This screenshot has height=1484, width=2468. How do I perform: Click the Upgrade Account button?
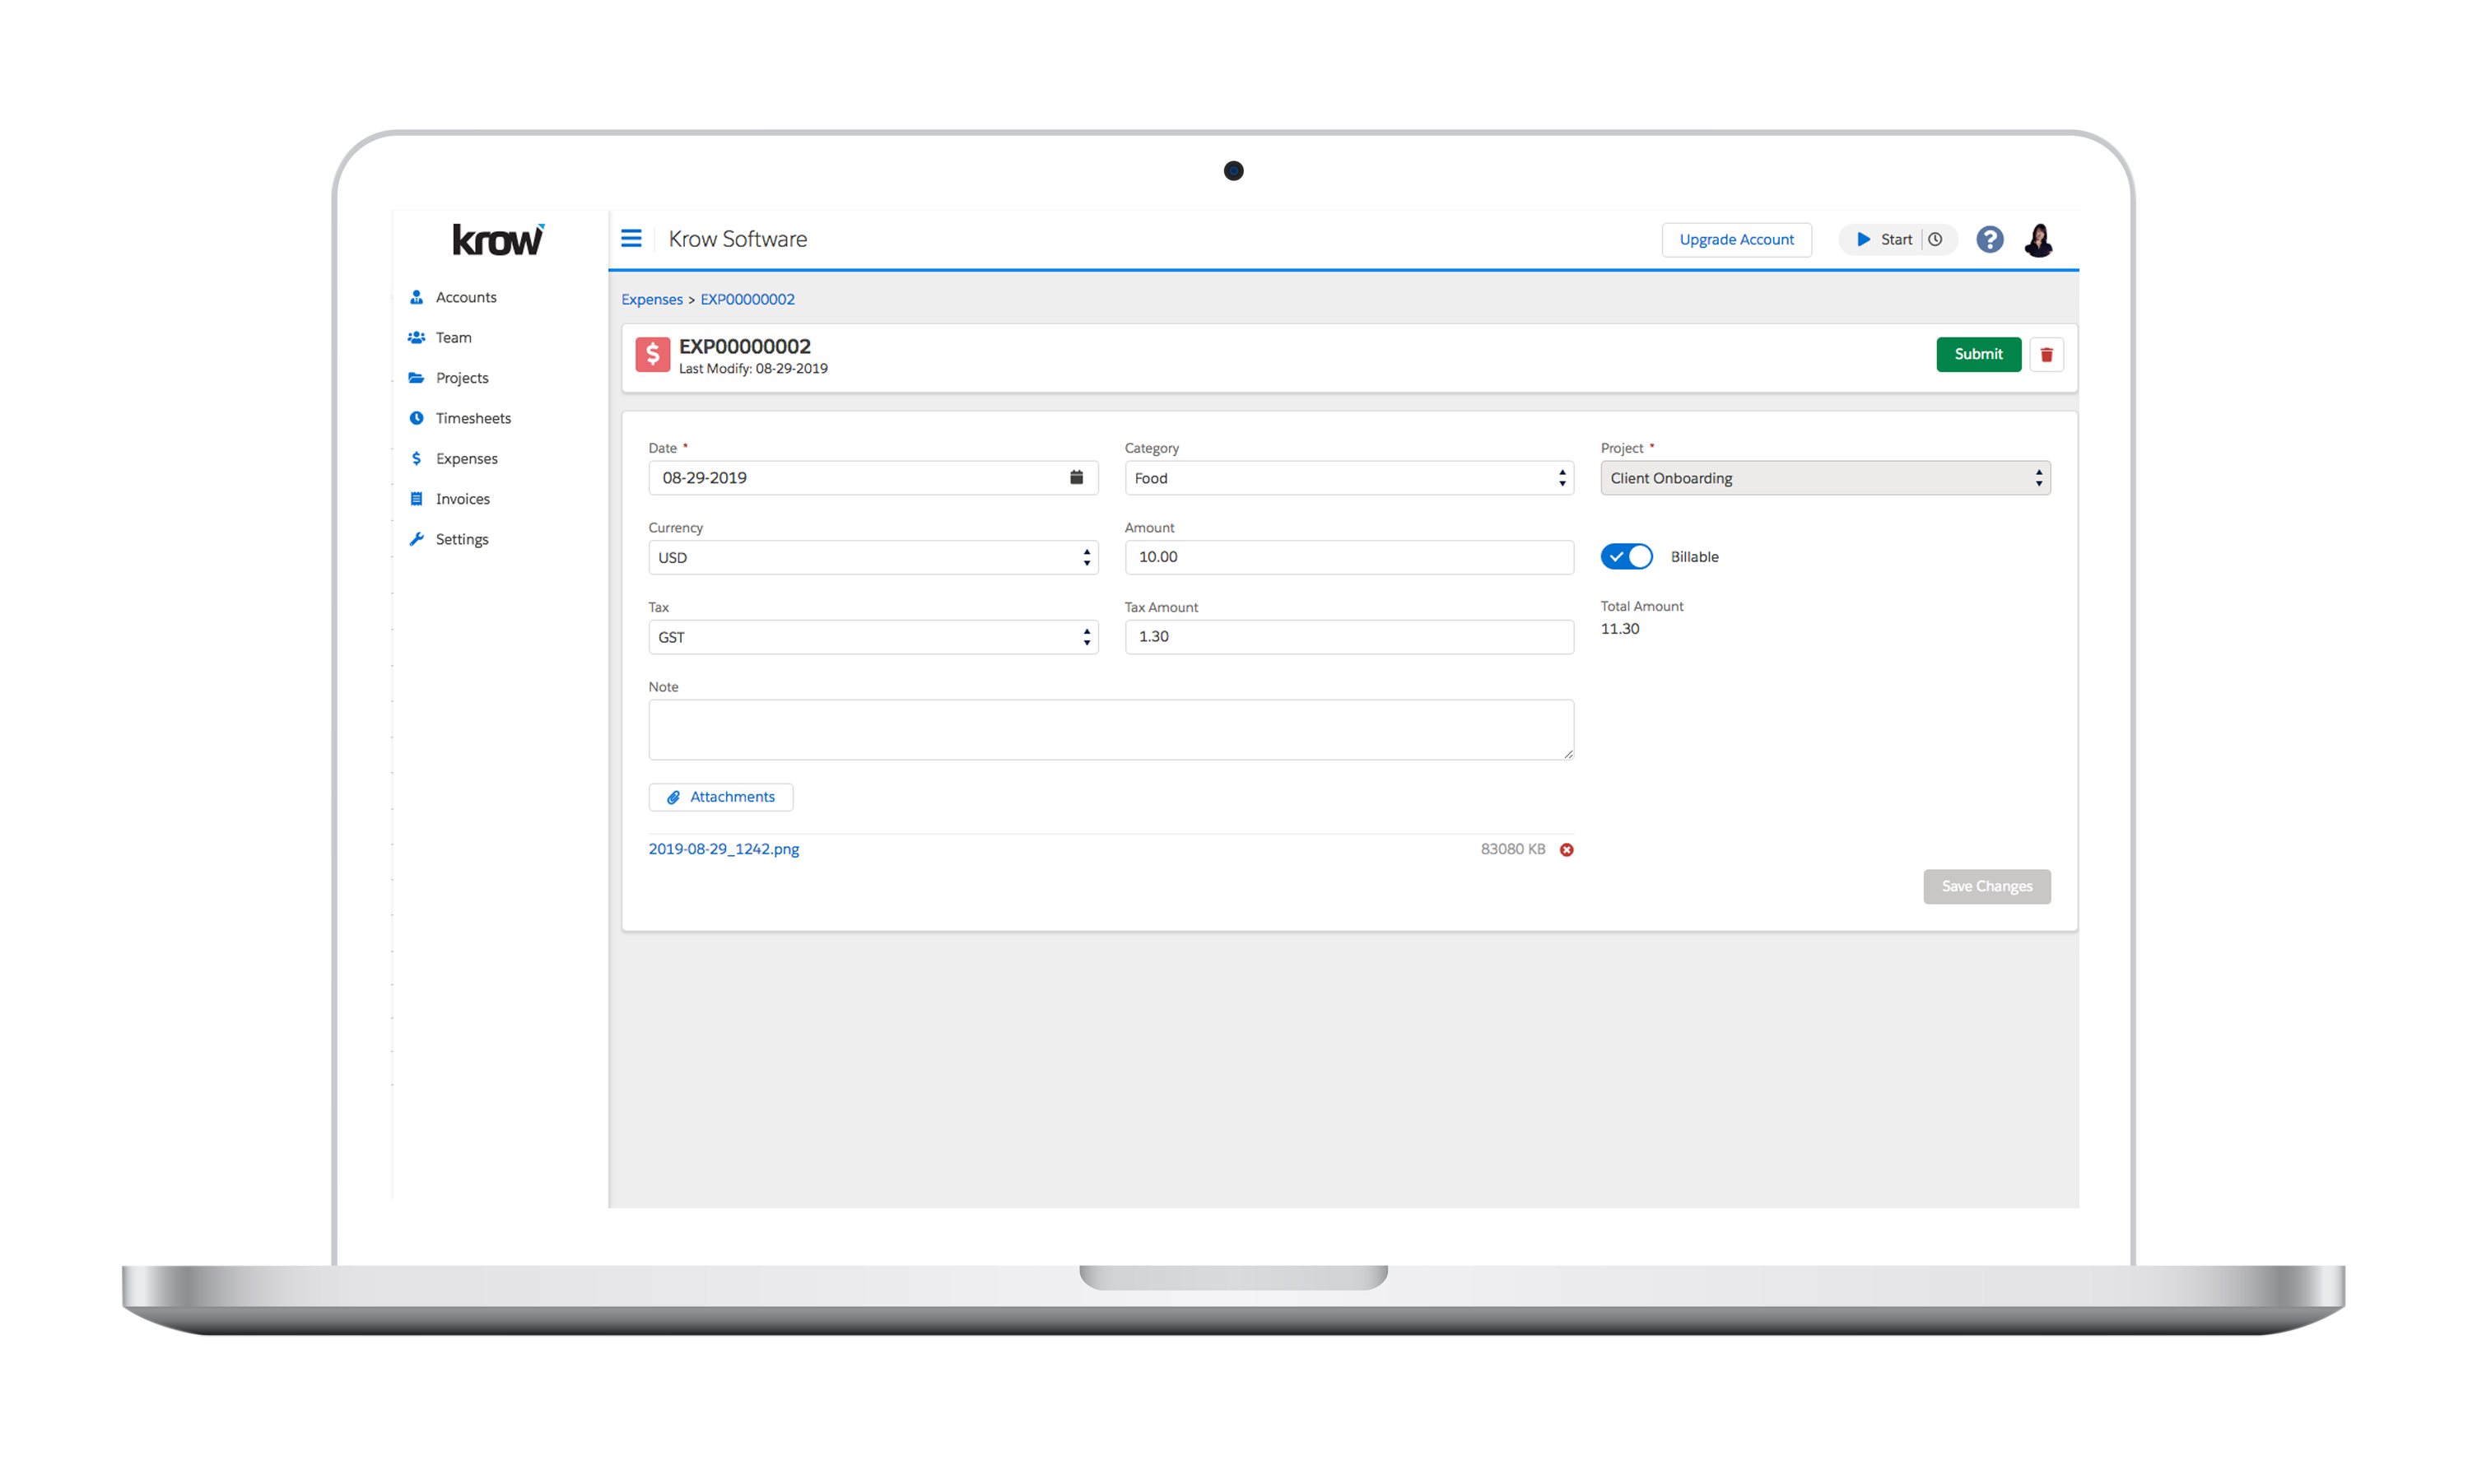click(1736, 240)
